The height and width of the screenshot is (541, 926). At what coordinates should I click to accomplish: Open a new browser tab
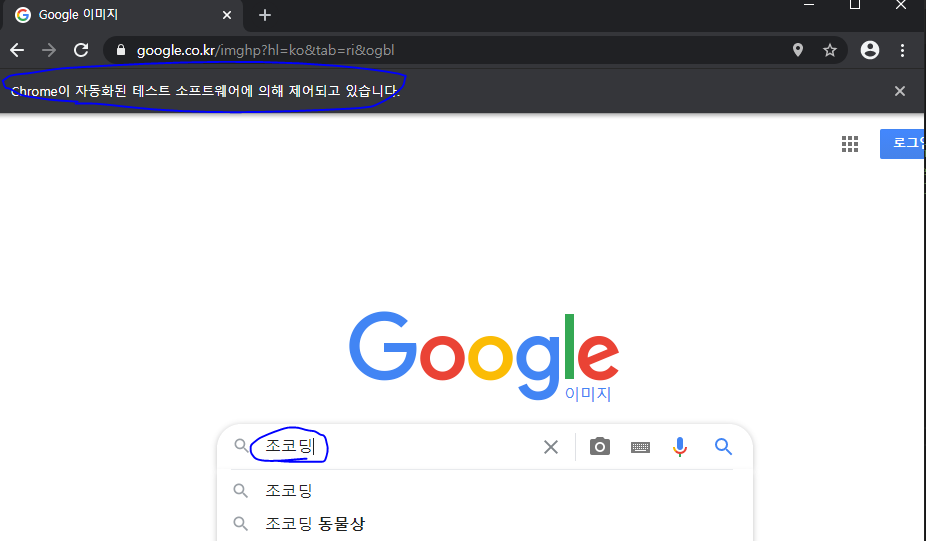tap(265, 15)
